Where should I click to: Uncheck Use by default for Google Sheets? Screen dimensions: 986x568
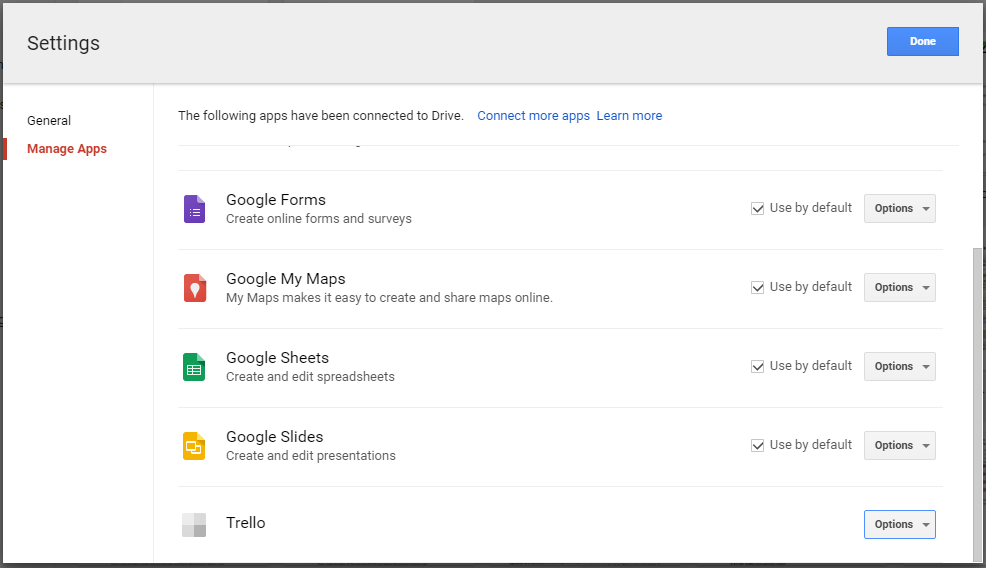(x=758, y=366)
